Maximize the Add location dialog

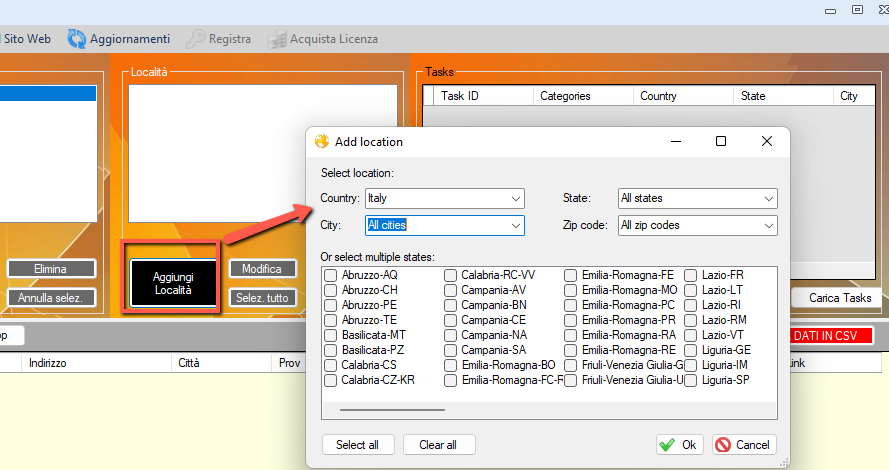point(720,142)
